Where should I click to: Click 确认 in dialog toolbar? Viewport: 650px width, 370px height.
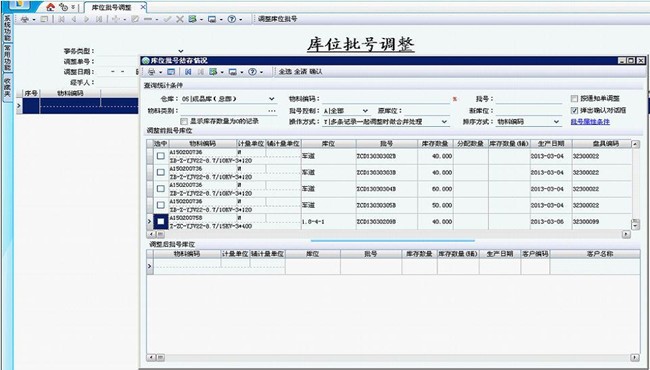[x=316, y=72]
